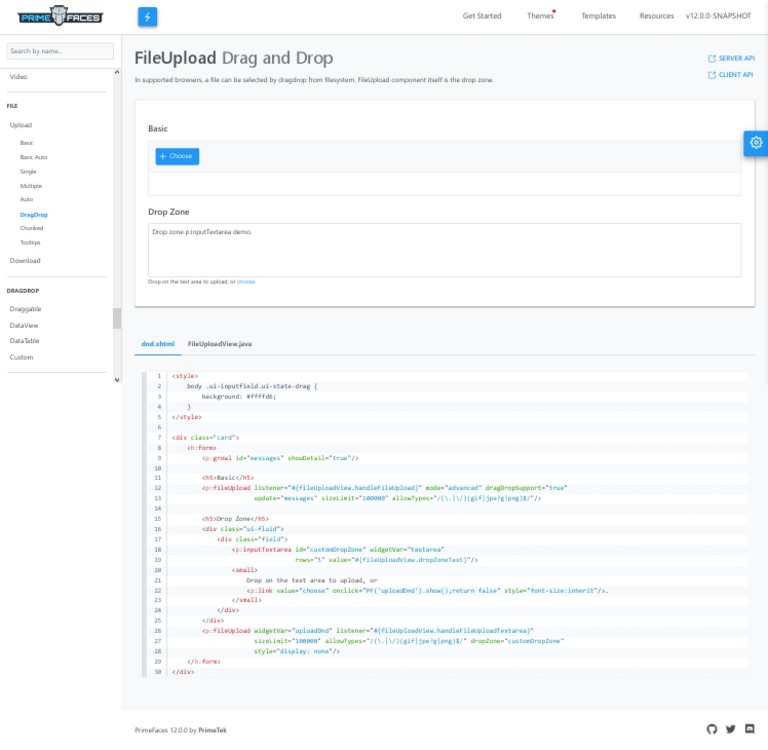Image resolution: width=768 pixels, height=750 pixels.
Task: Open the Themes menu
Action: [540, 16]
